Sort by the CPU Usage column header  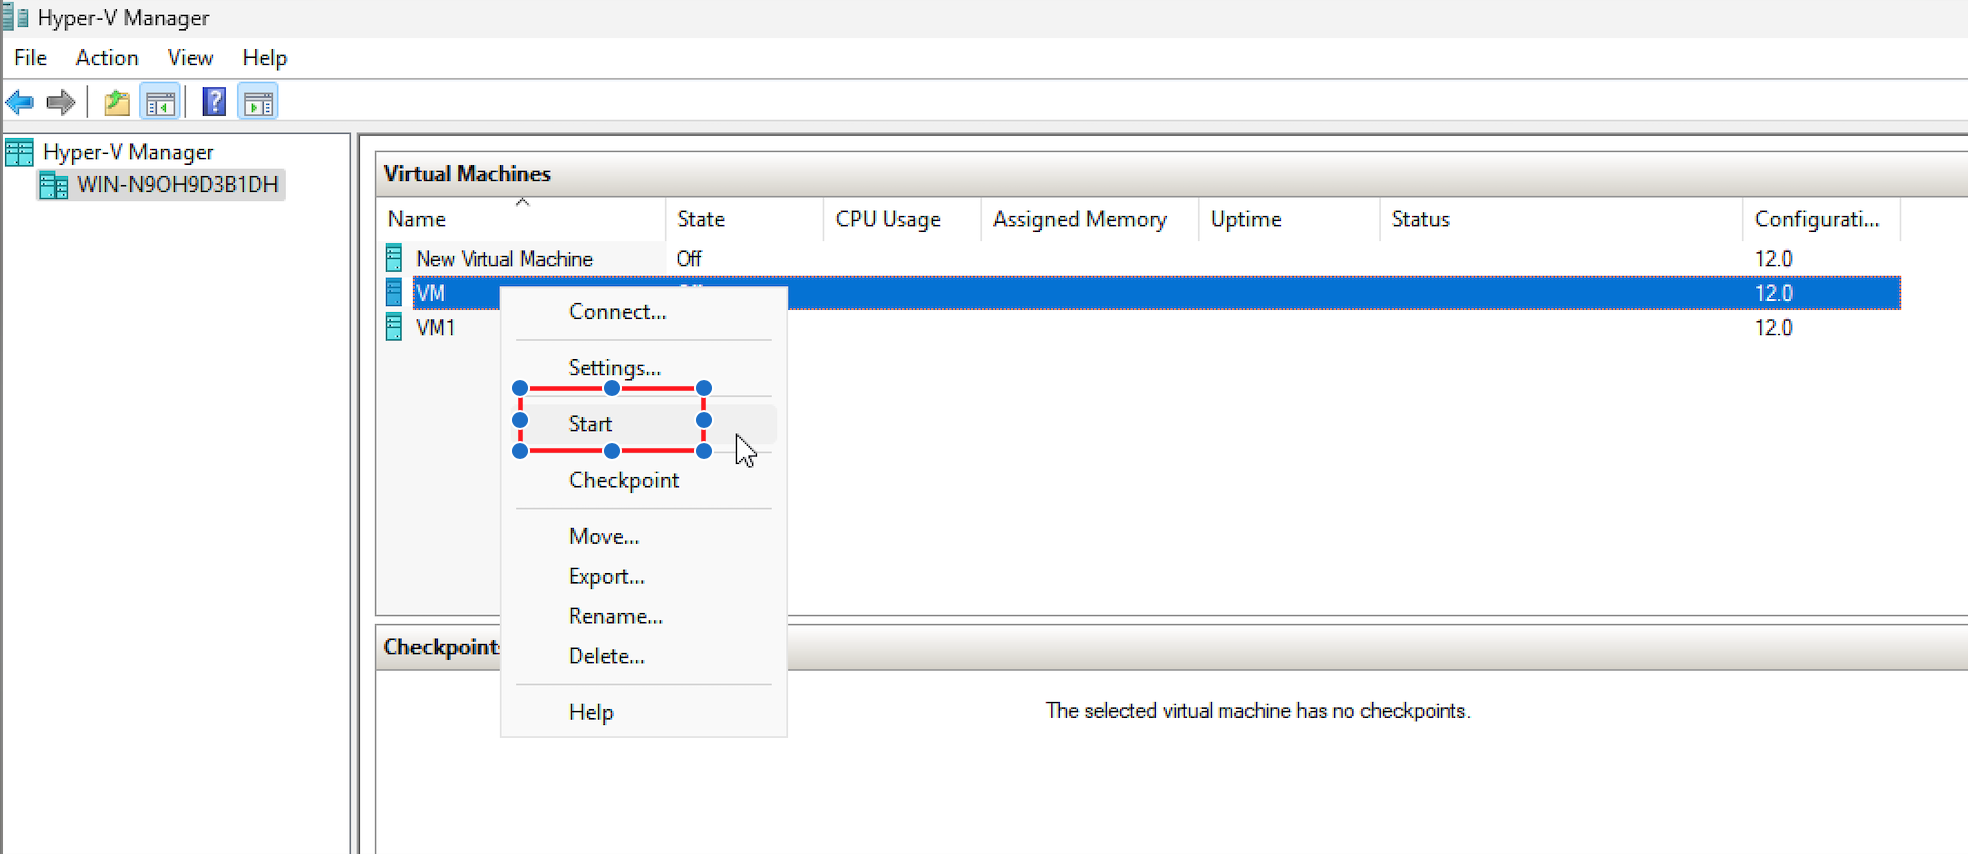[x=902, y=219]
